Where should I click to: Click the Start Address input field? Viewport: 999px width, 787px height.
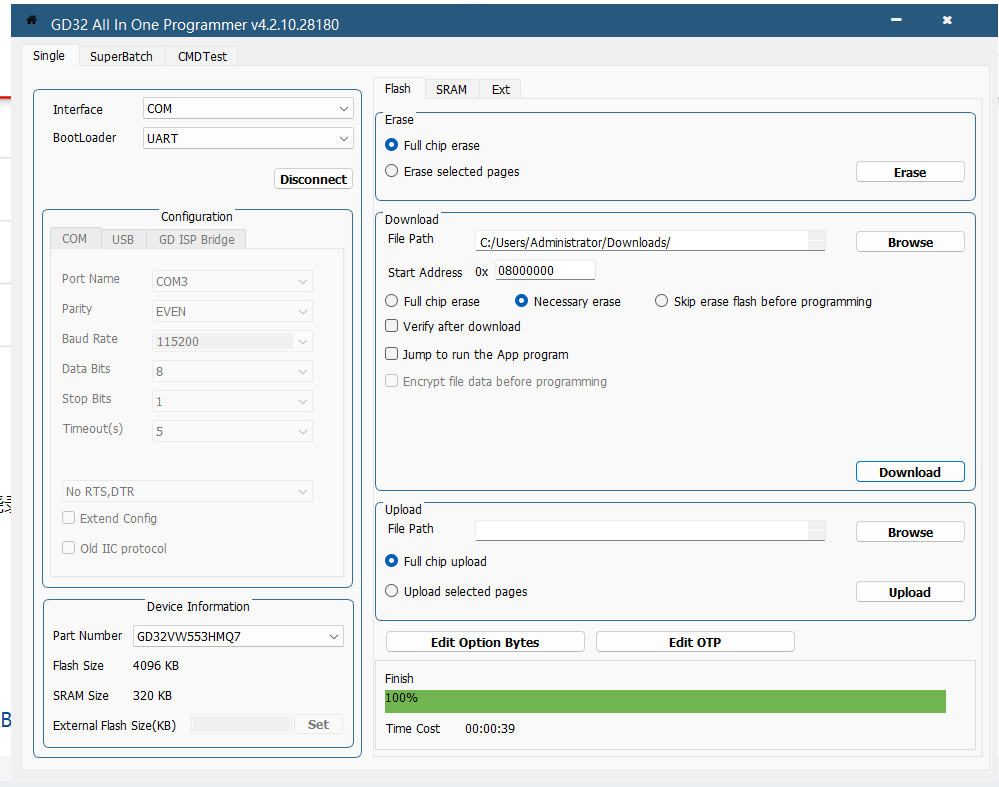[545, 271]
